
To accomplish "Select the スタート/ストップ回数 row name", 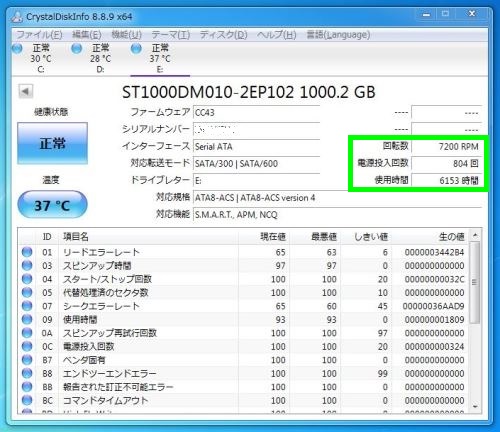I will click(x=107, y=279).
